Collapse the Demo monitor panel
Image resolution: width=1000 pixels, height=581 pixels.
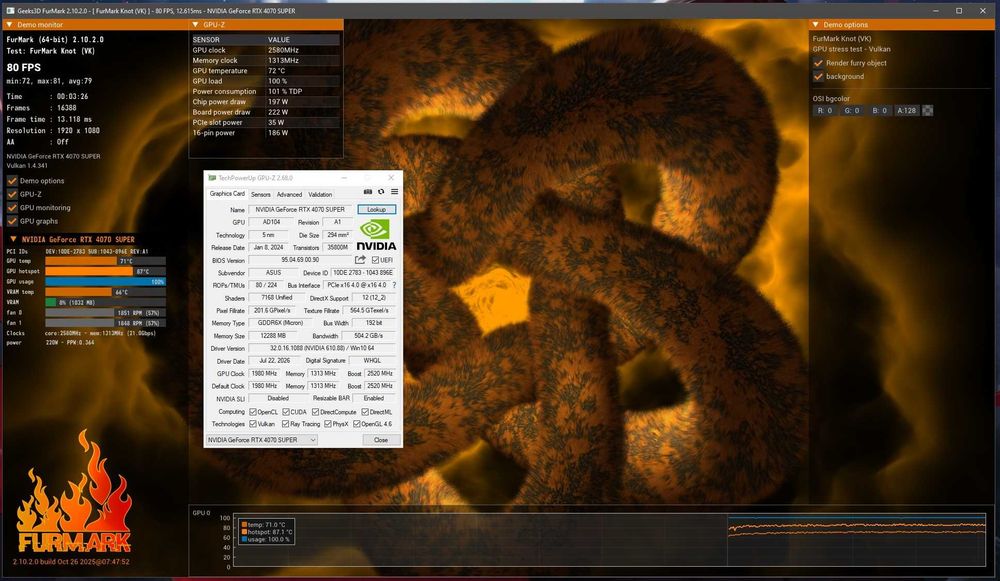(x=9, y=25)
